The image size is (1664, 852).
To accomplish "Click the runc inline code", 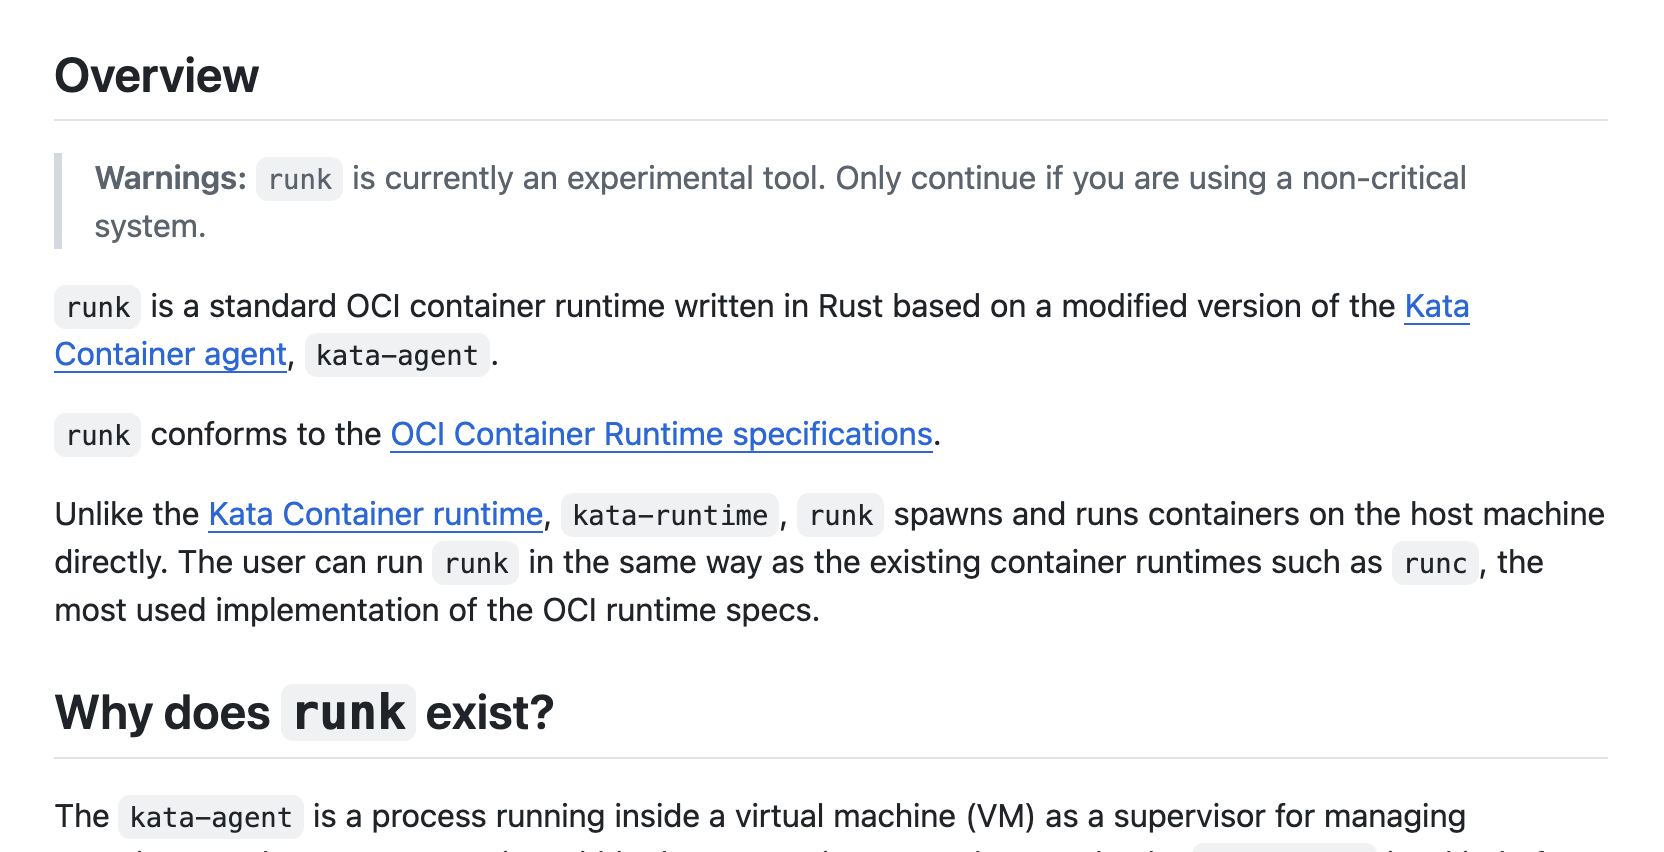I will point(1435,564).
